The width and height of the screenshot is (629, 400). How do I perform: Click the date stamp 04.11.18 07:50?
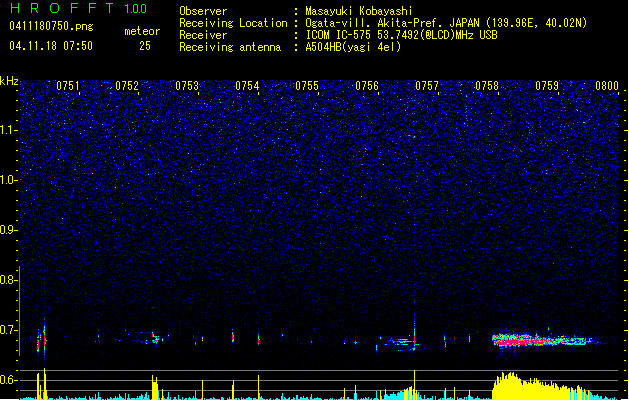click(51, 46)
